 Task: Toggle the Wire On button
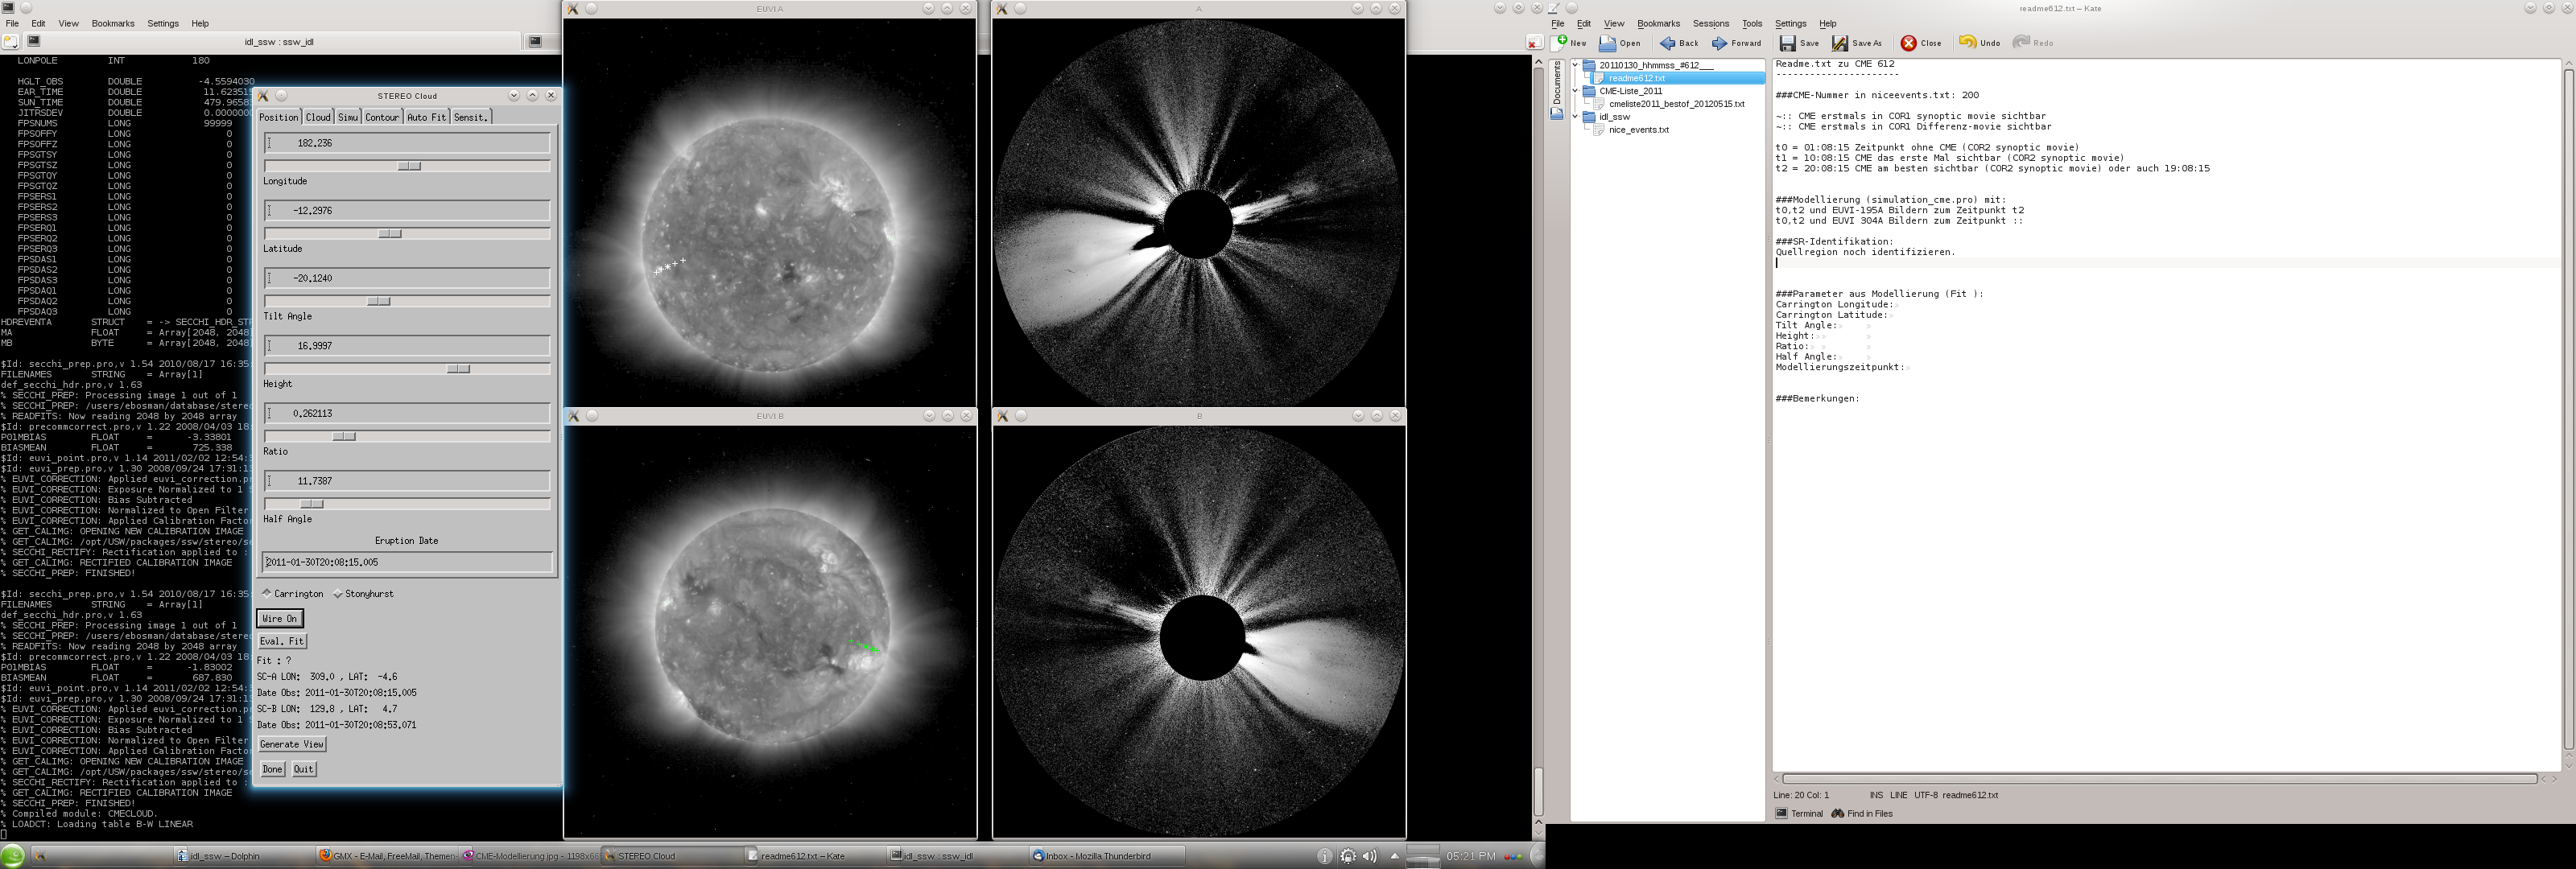279,619
